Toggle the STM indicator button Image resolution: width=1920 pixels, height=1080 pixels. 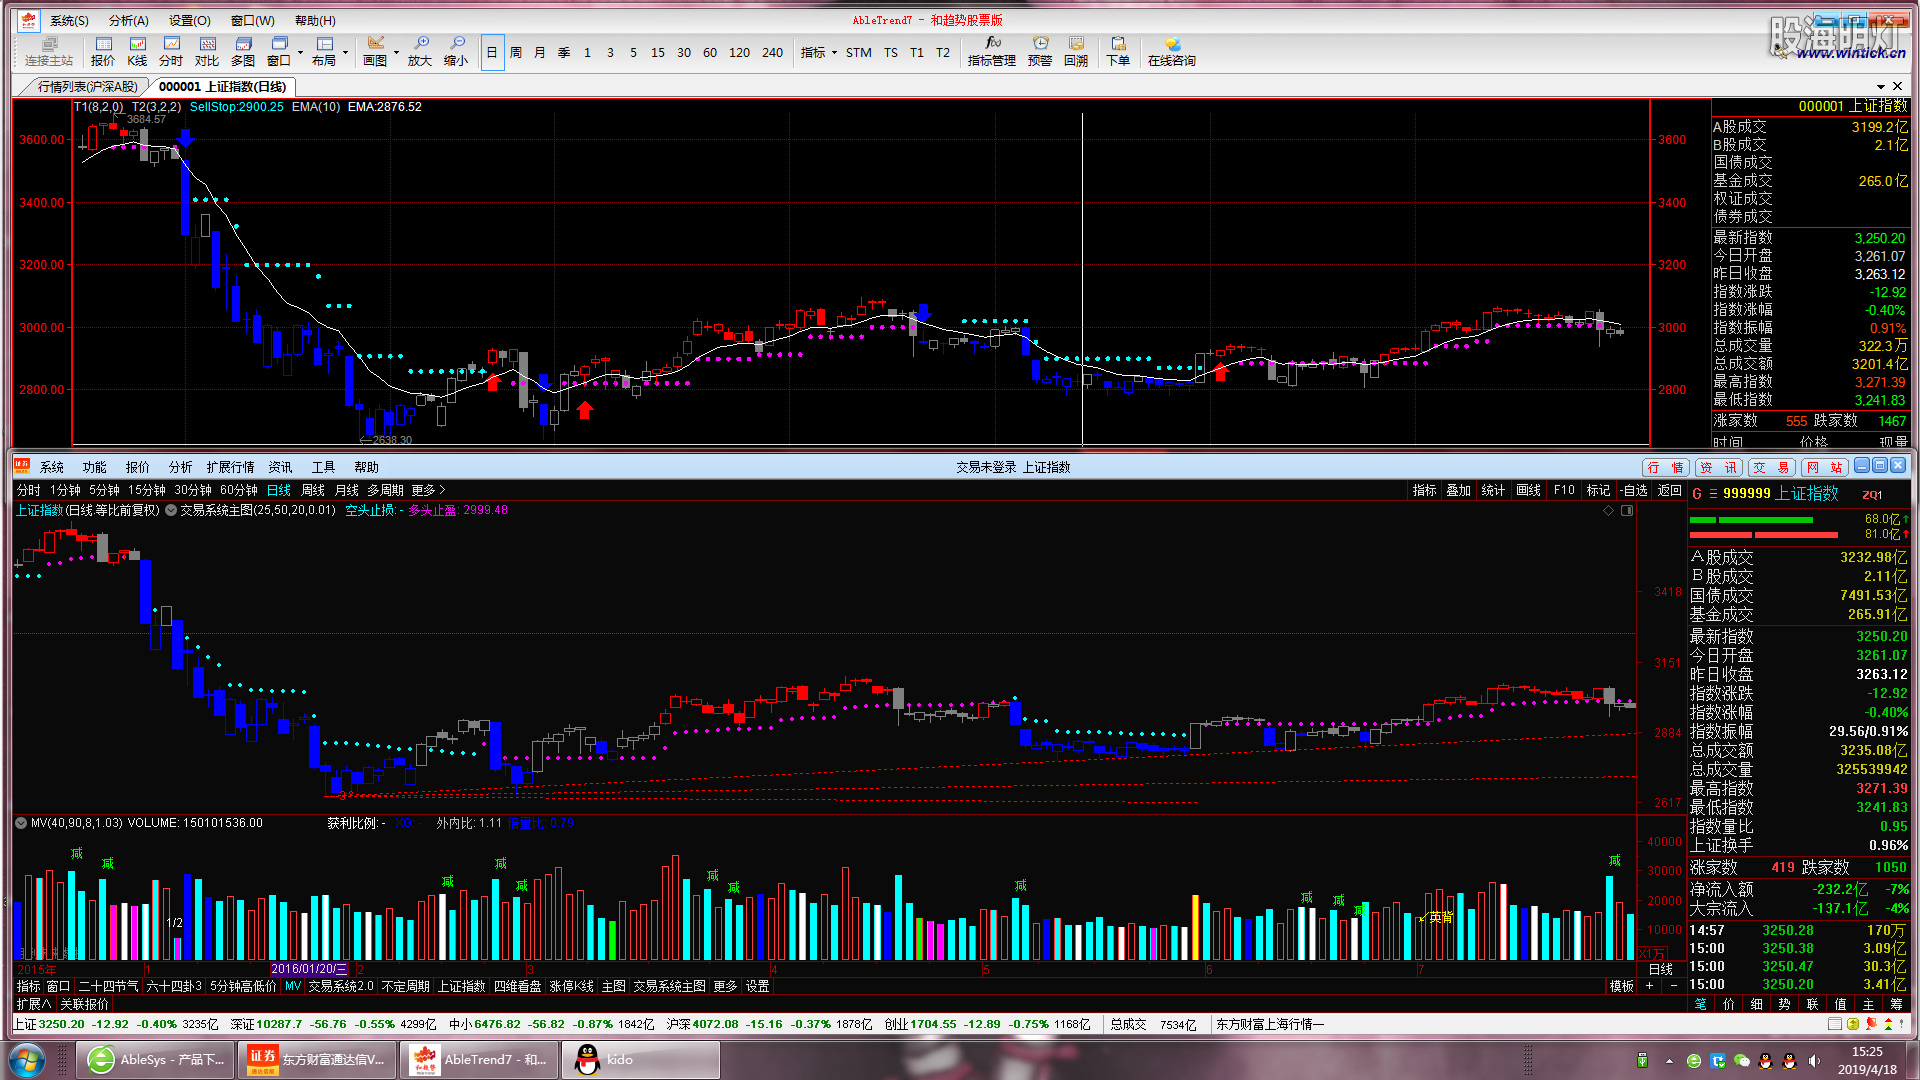[x=859, y=52]
